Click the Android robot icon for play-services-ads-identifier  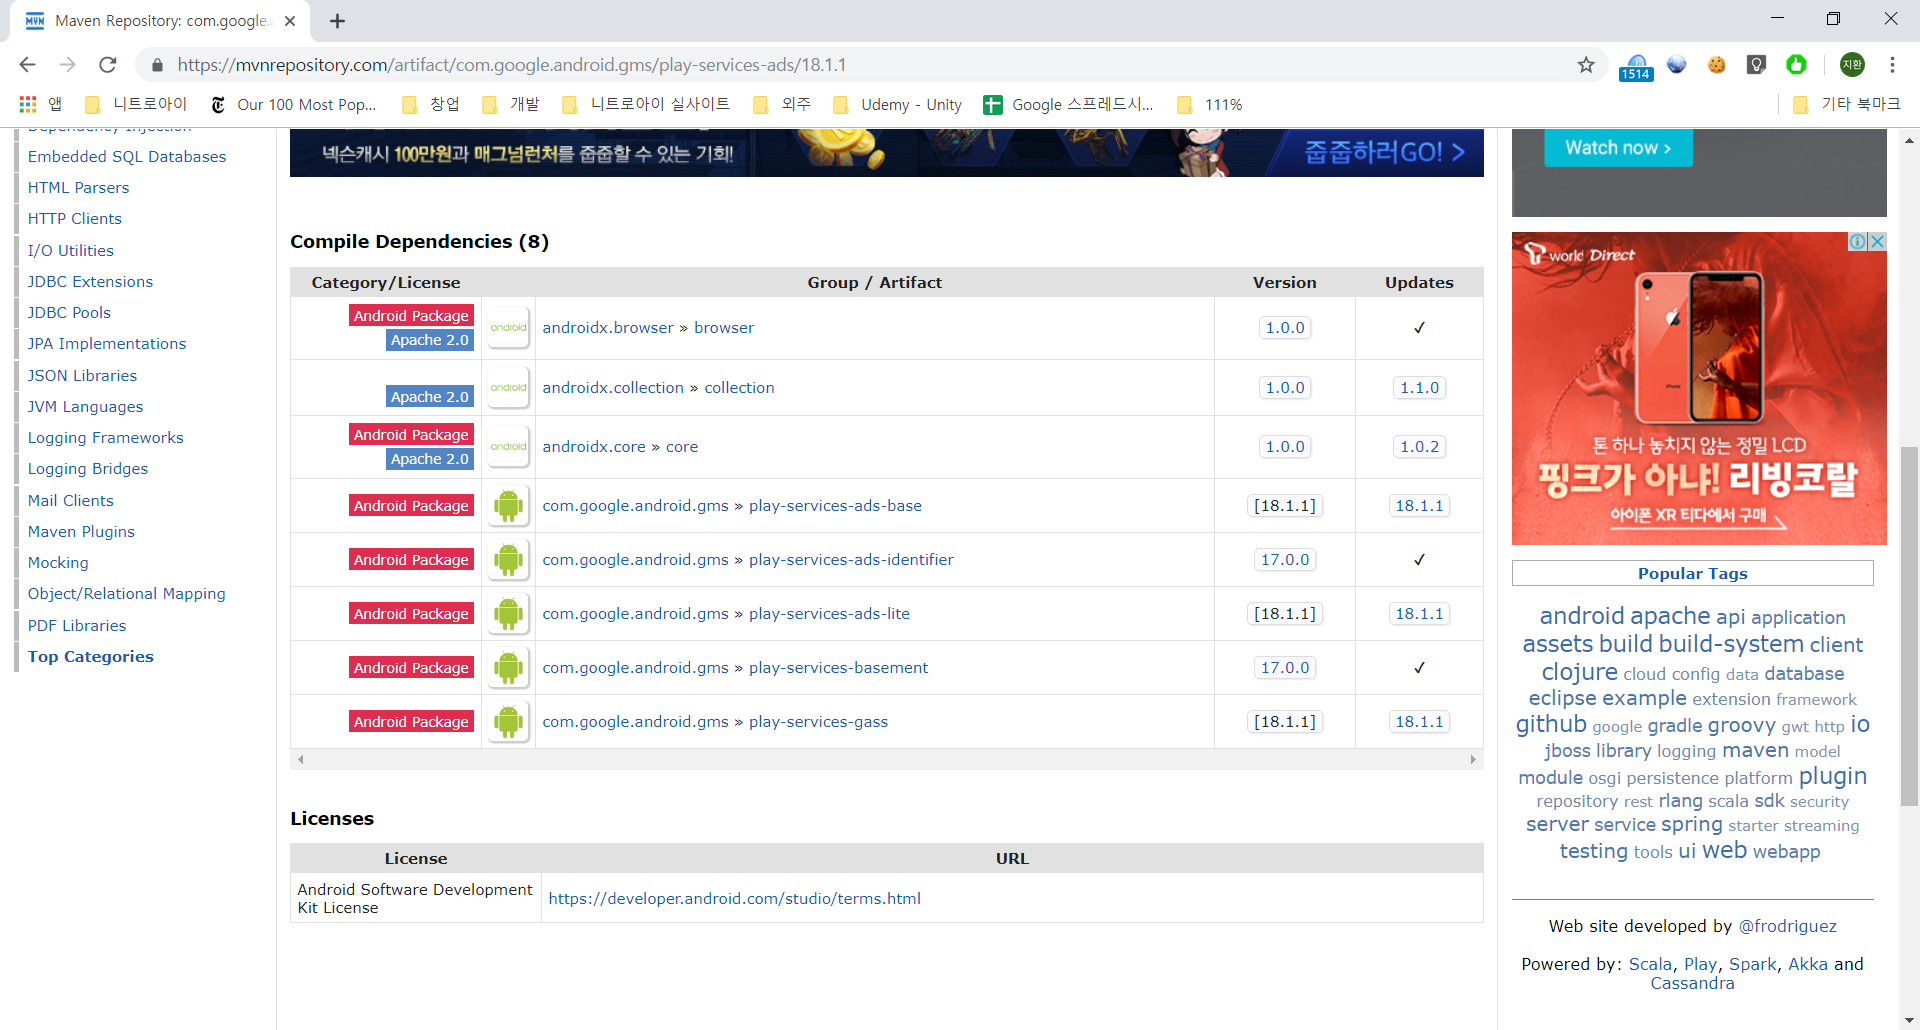pos(508,560)
